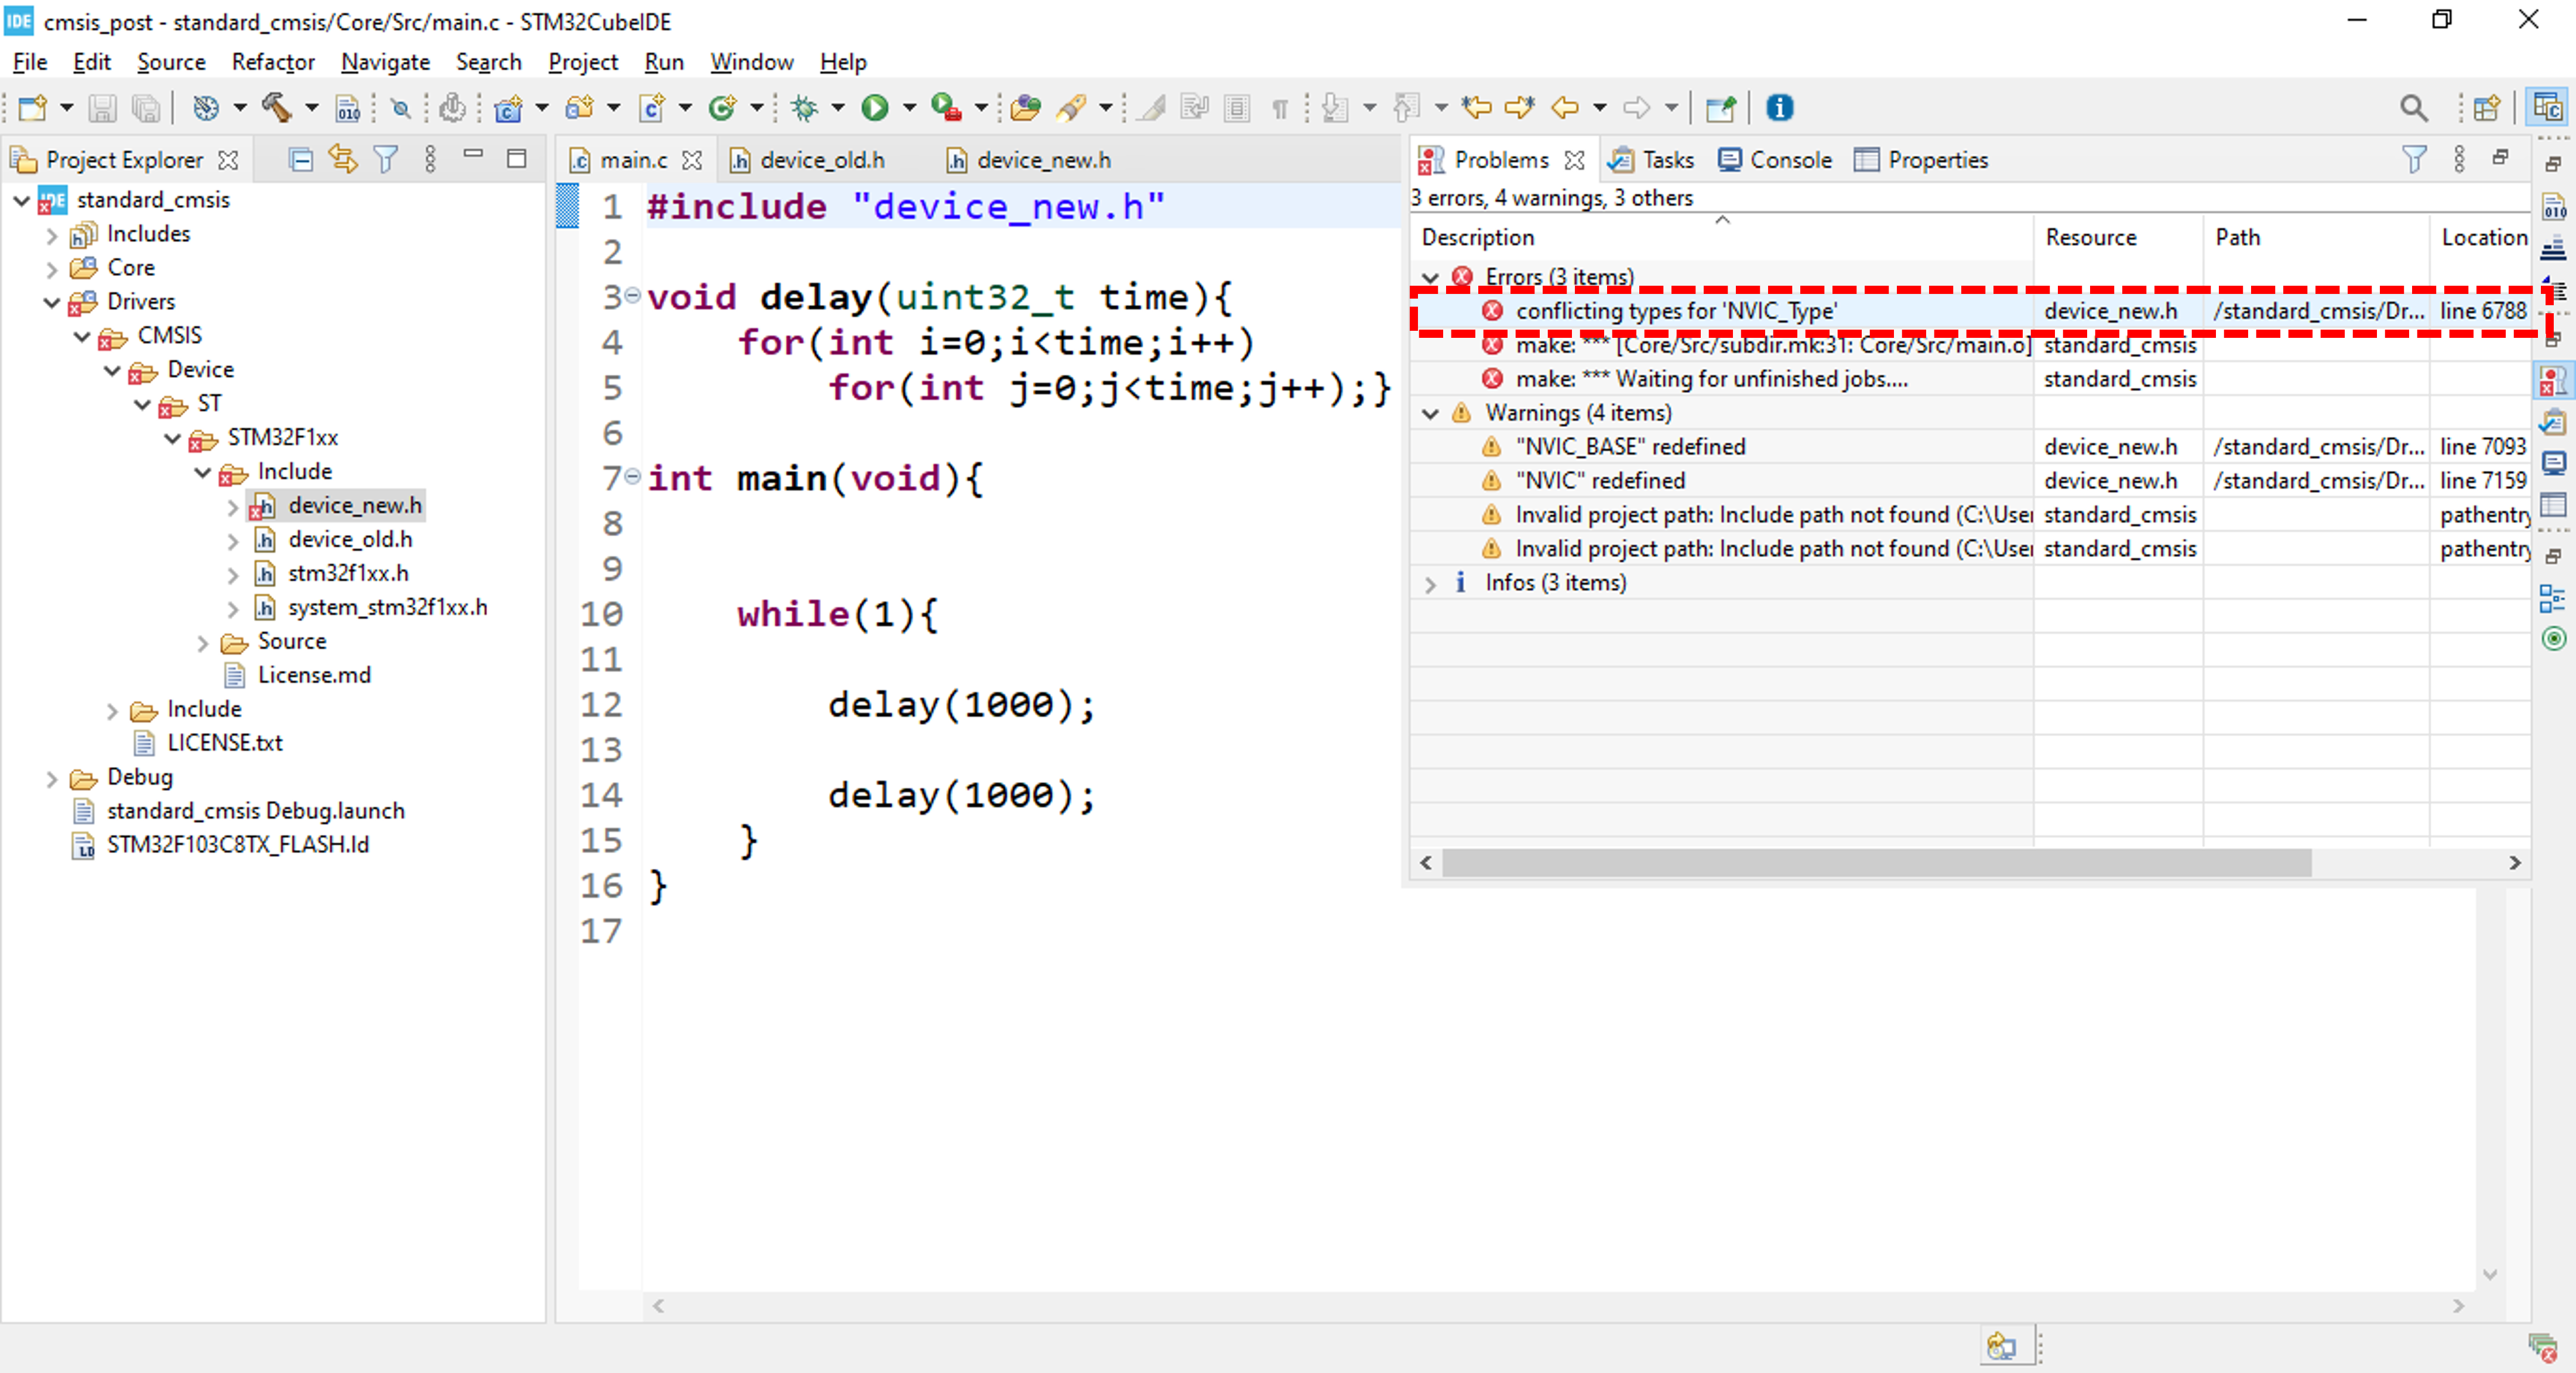
Task: Click the New Class green C icon
Action: coord(722,107)
